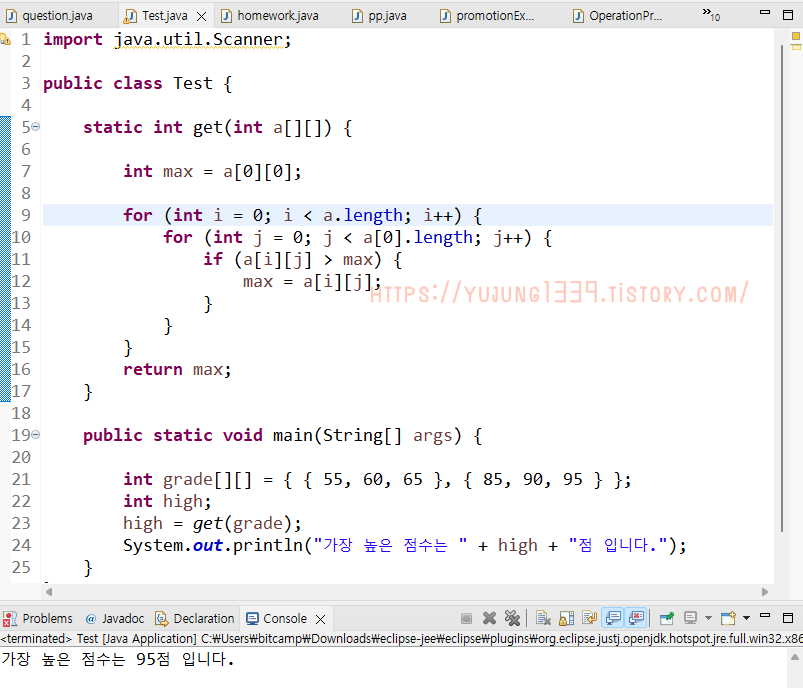Viewport: 803px width, 688px height.
Task: Remove All Terminated Launches via Console toolbar
Action: tap(512, 619)
